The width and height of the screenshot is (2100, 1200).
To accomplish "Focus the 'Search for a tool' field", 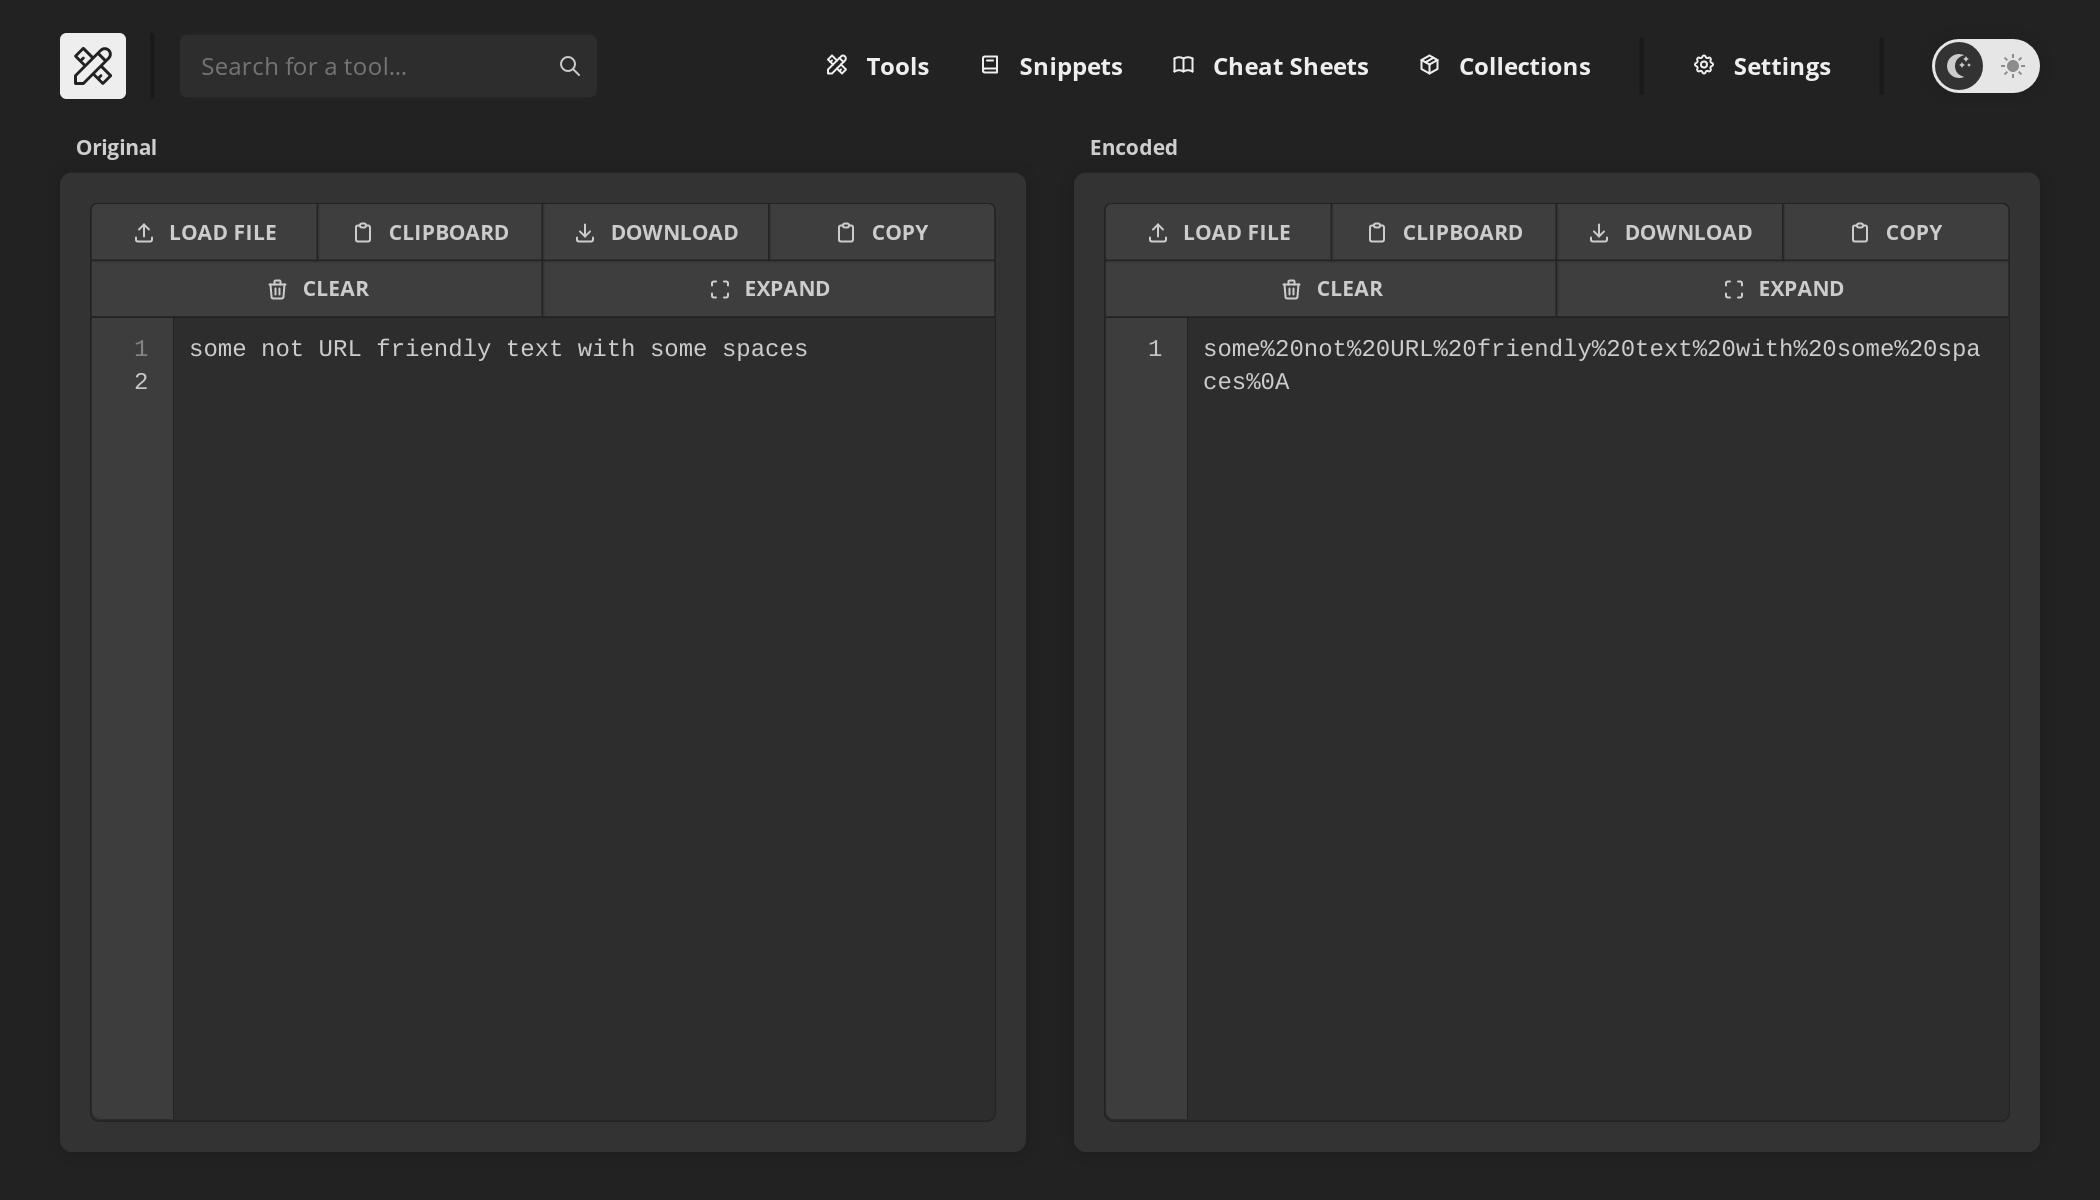I will coord(388,66).
